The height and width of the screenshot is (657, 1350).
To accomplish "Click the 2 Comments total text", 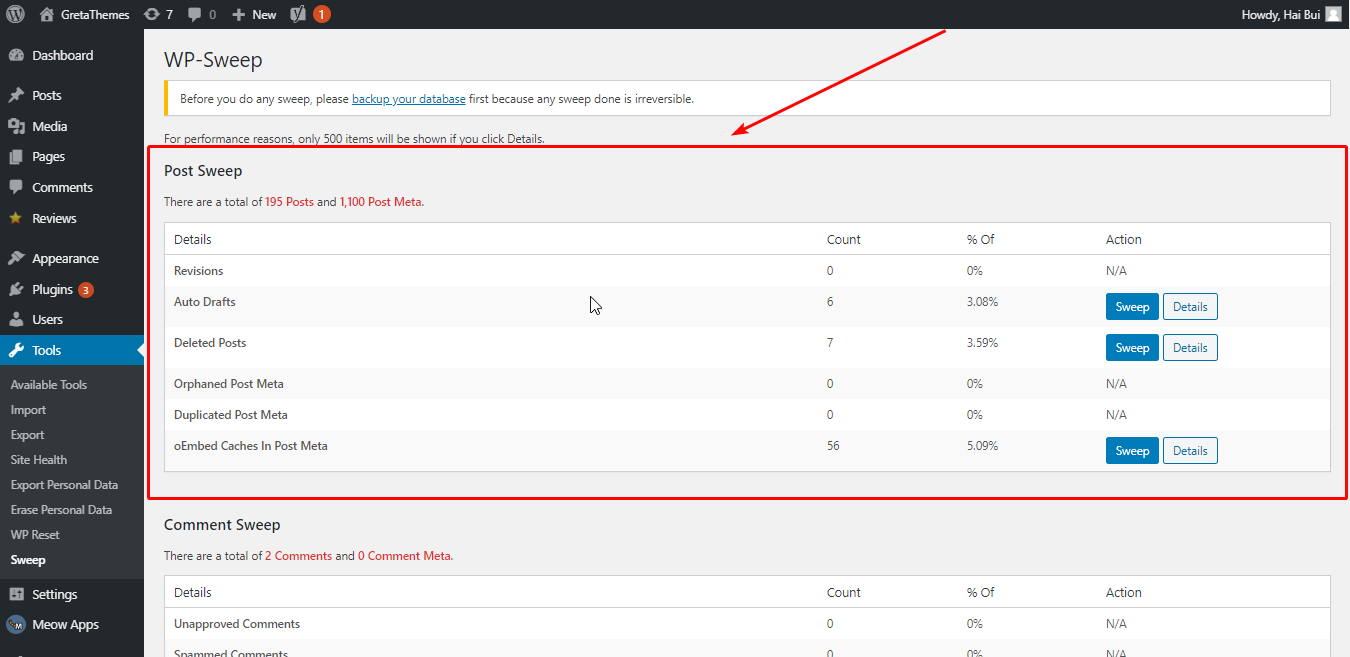I will click(x=298, y=556).
